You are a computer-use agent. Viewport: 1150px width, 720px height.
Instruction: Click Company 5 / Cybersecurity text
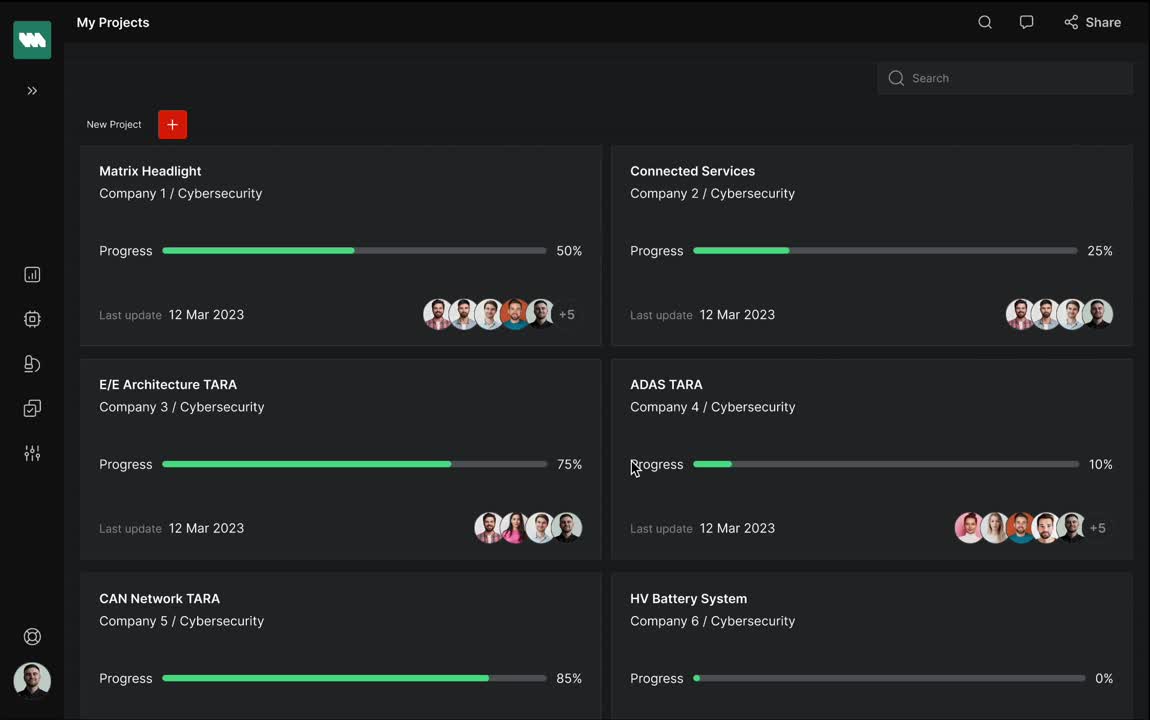(181, 621)
